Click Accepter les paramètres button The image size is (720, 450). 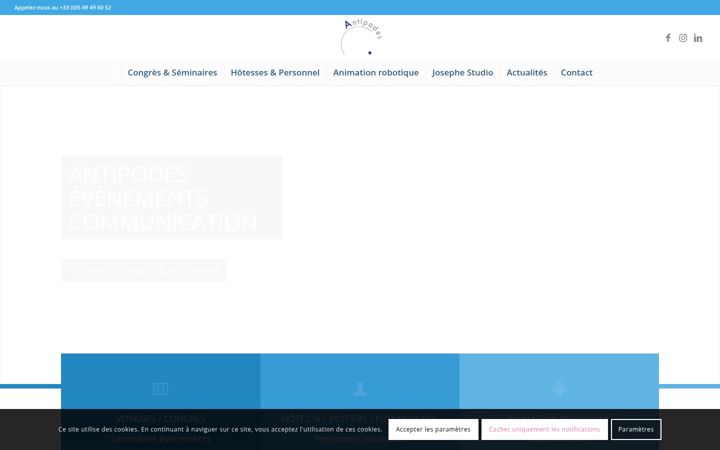coord(433,429)
